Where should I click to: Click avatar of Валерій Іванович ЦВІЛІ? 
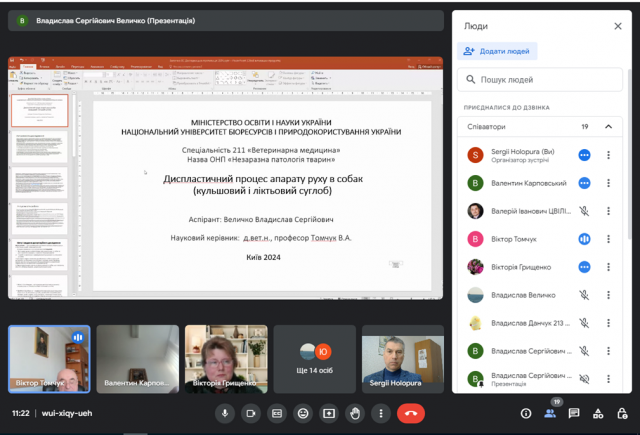(x=475, y=211)
